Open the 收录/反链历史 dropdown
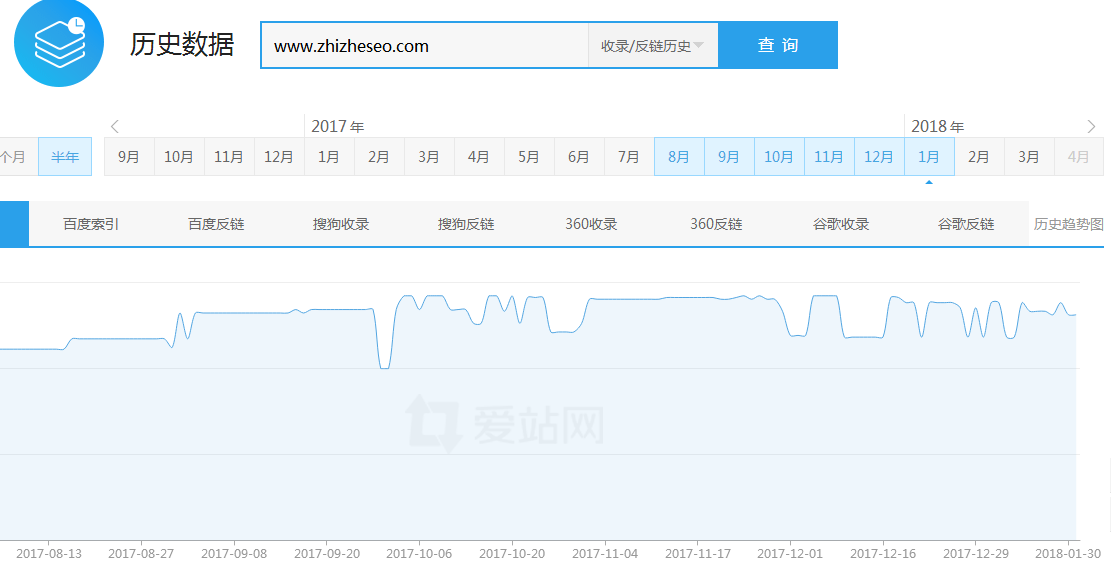This screenshot has height=572, width=1111. (x=653, y=46)
